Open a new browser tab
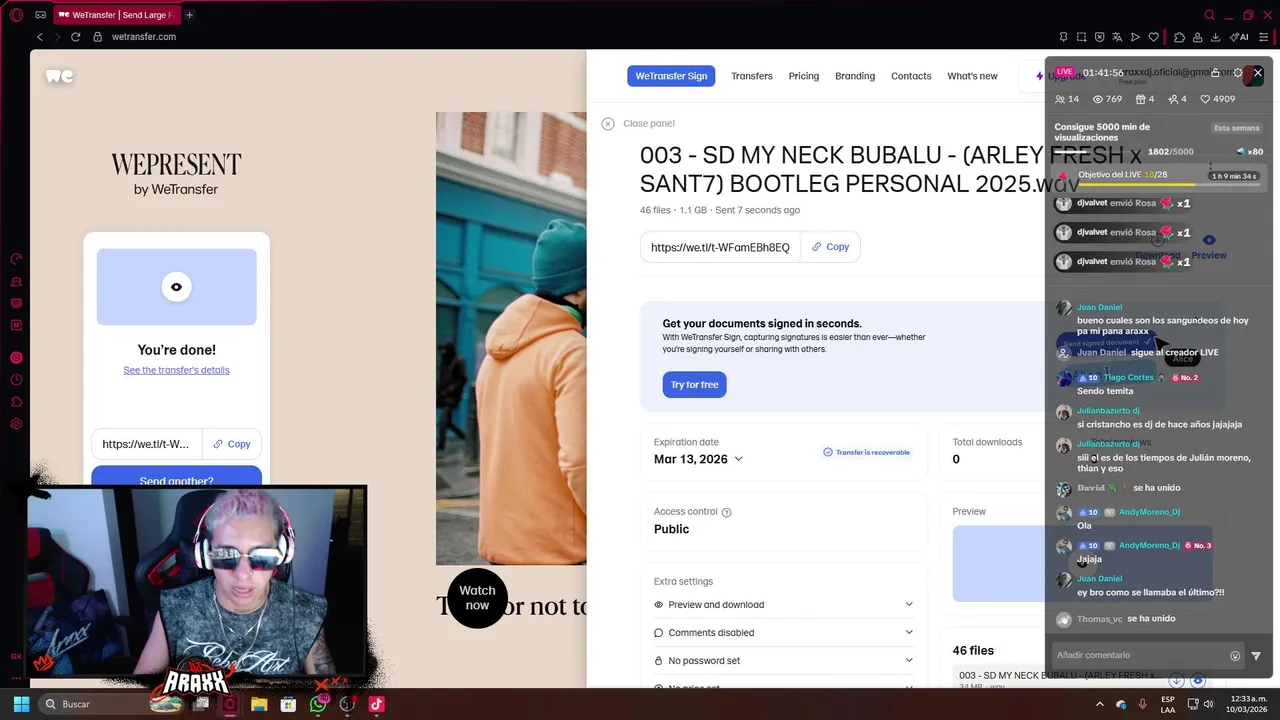Viewport: 1280px width, 720px height. point(189,15)
